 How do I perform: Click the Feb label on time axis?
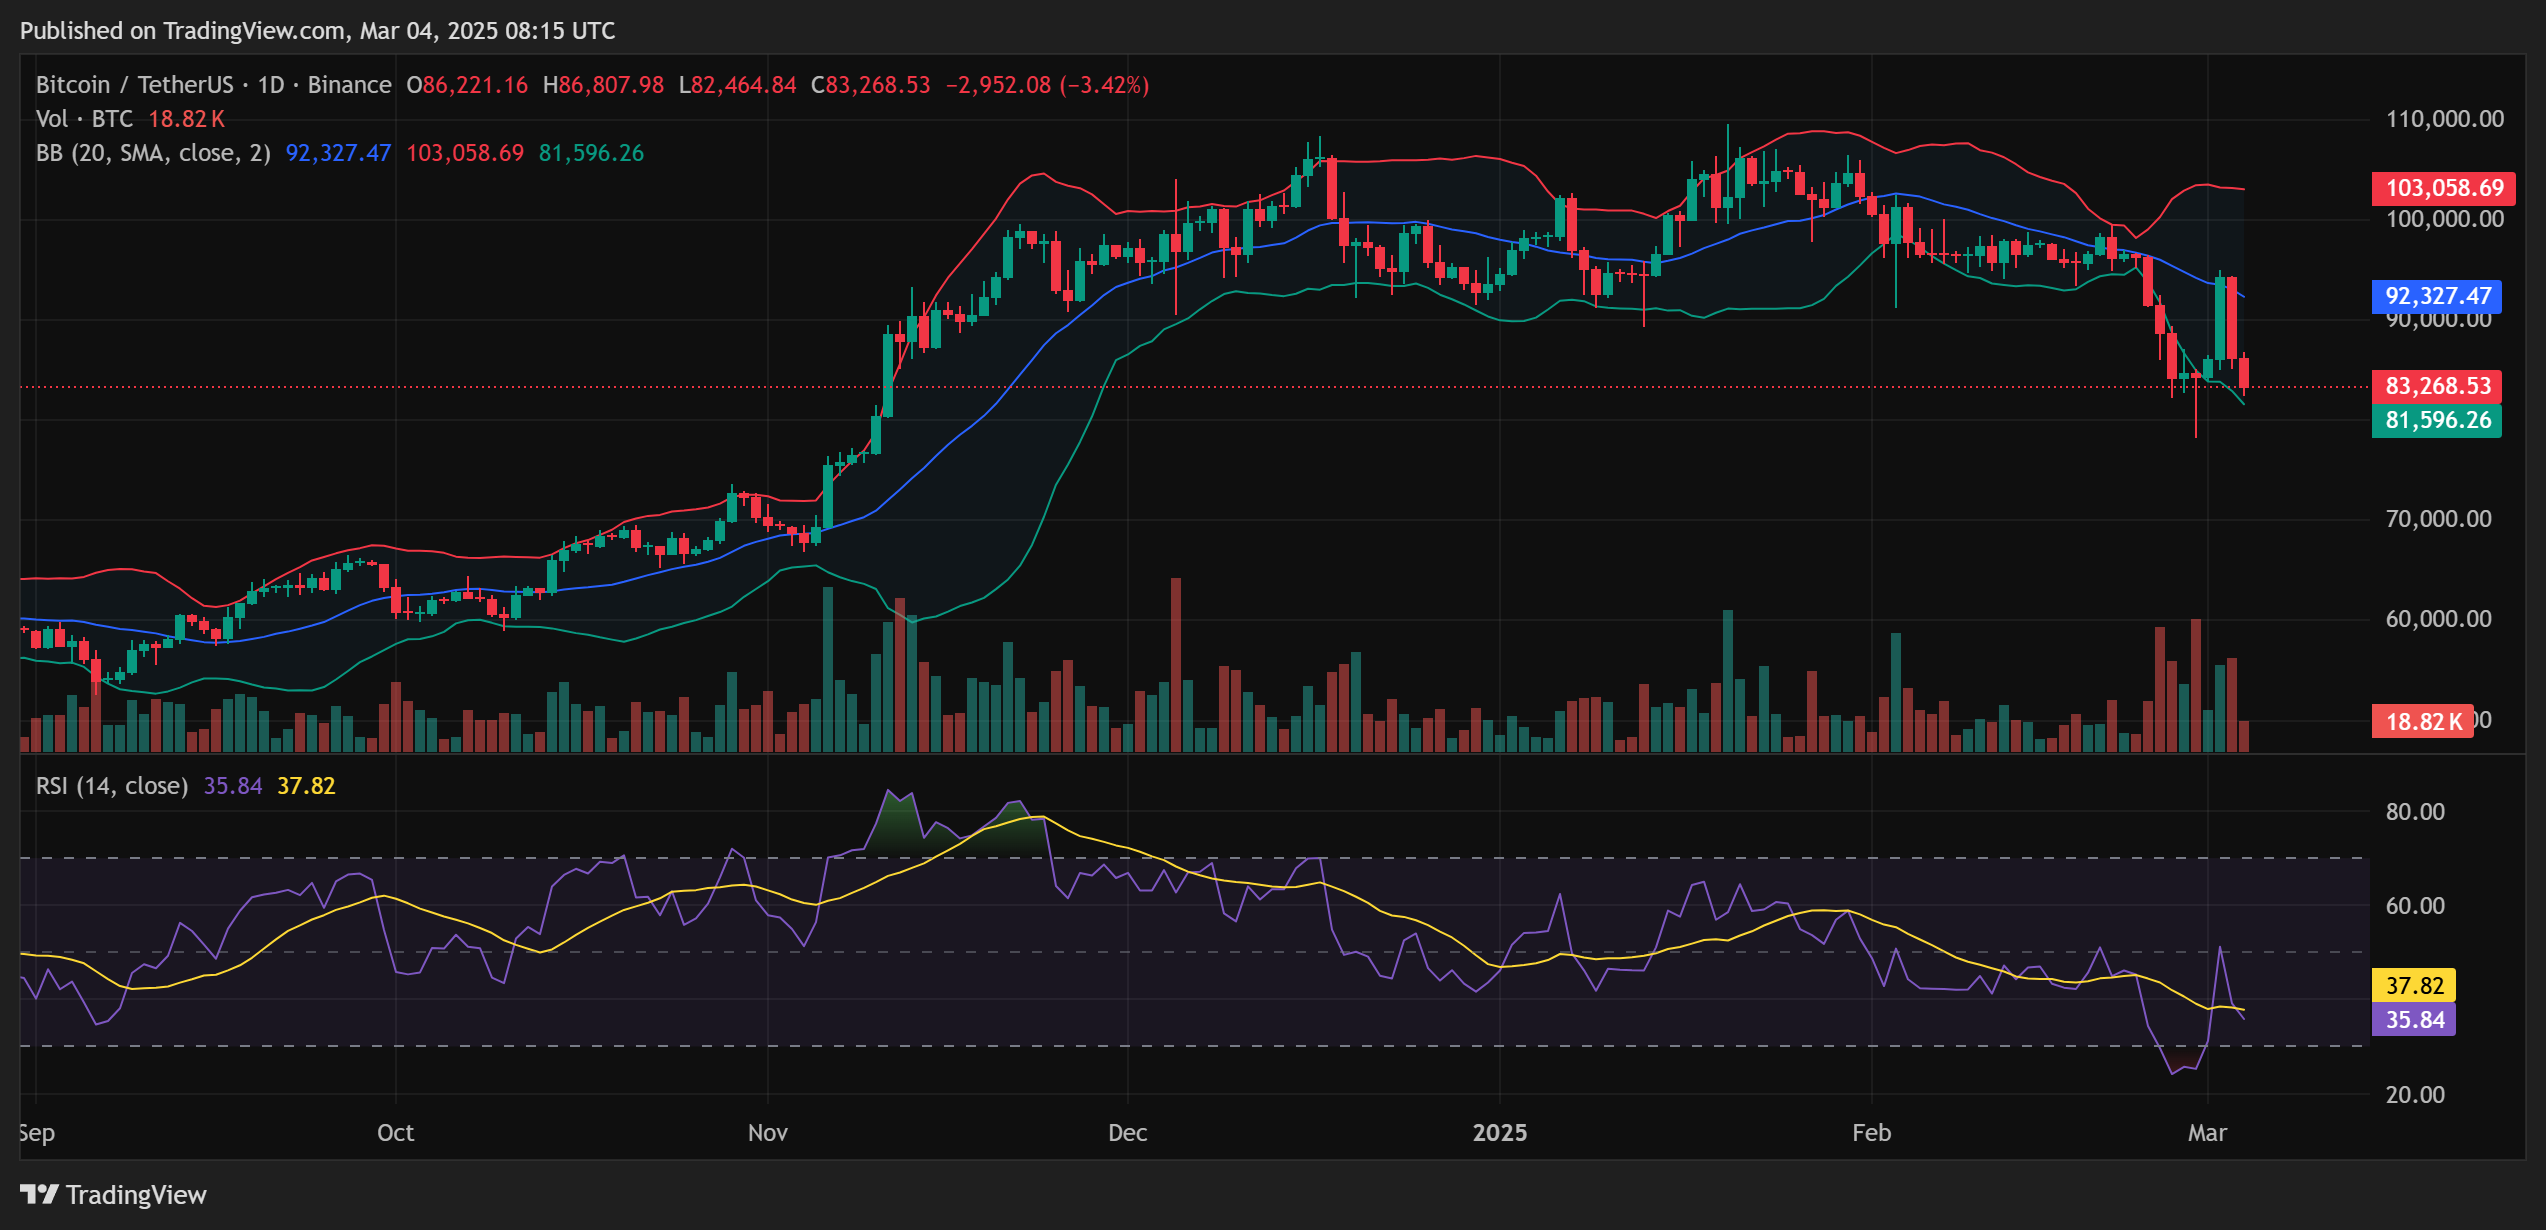pyautogui.click(x=1871, y=1133)
